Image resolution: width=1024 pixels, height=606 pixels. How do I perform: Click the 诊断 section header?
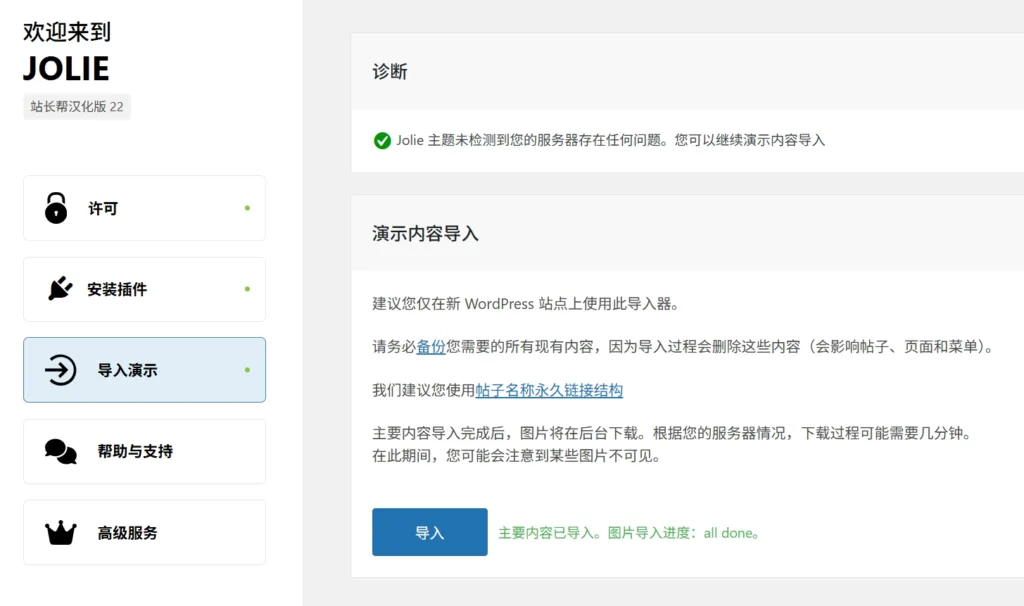click(390, 72)
